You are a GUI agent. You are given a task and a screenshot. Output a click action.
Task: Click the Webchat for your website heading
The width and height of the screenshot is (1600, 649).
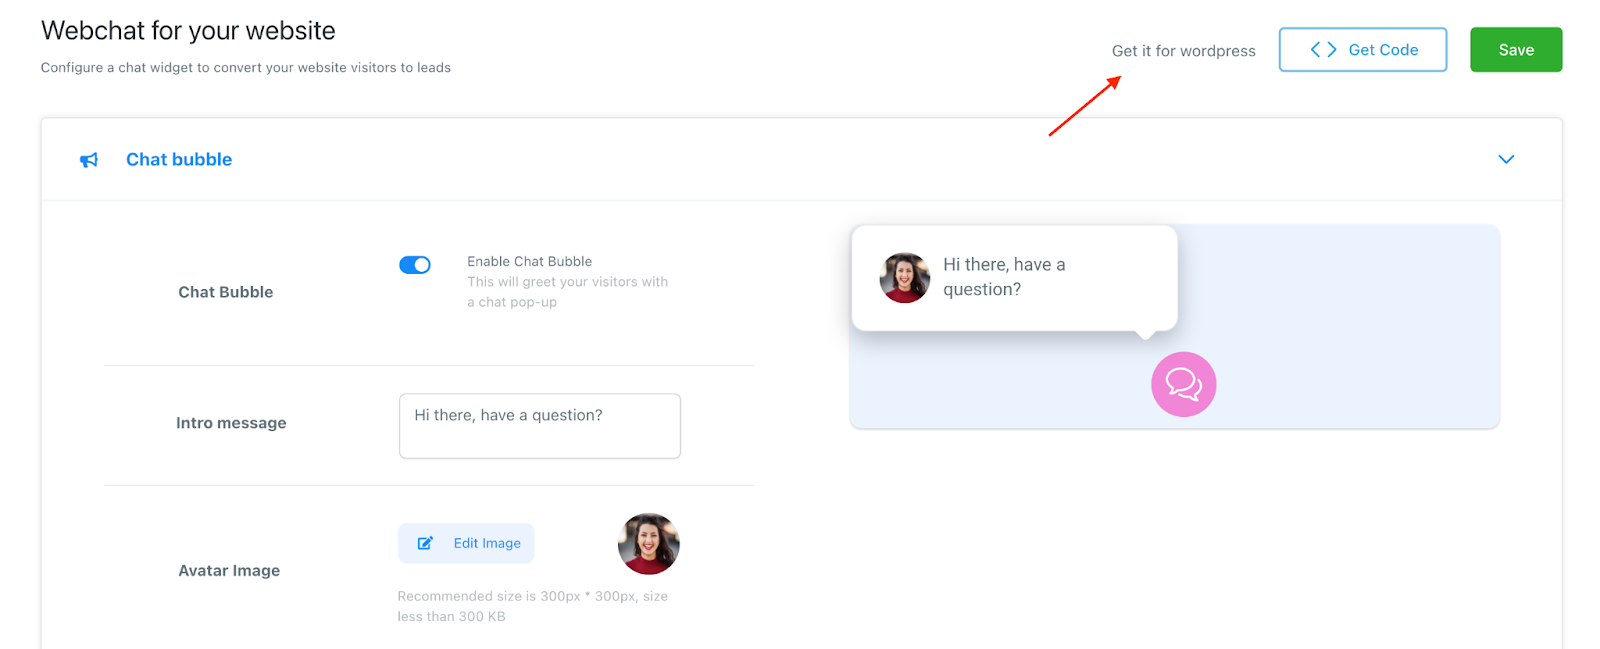click(x=188, y=31)
